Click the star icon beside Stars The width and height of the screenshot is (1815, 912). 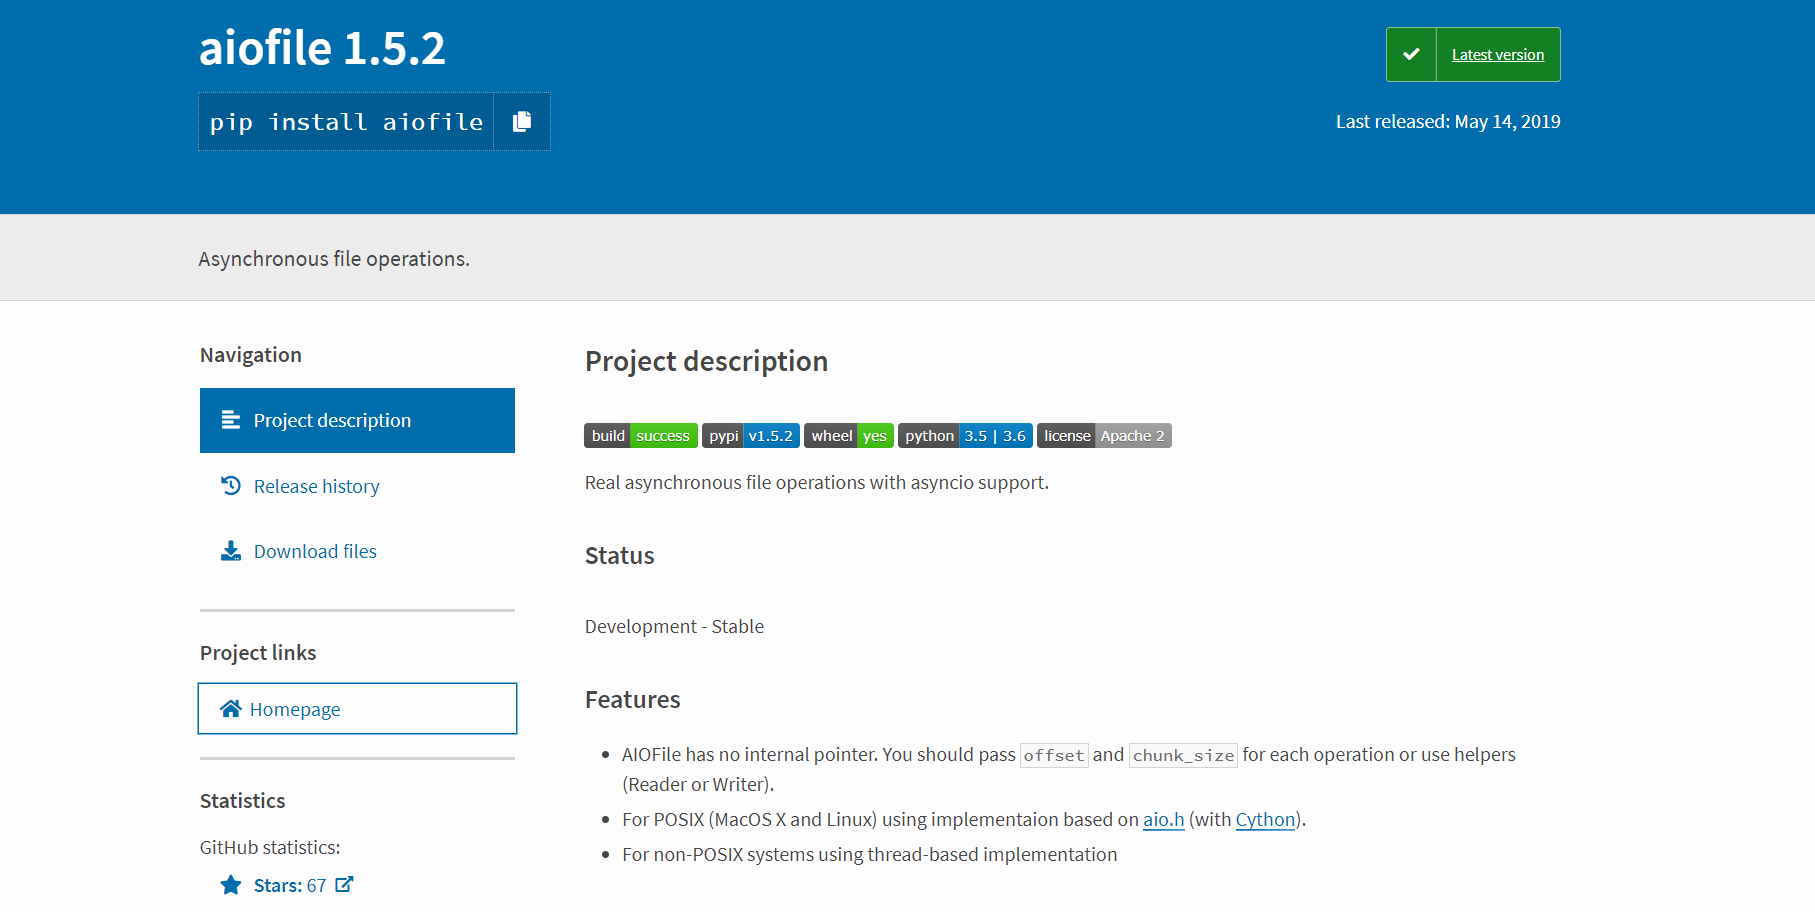coord(231,885)
